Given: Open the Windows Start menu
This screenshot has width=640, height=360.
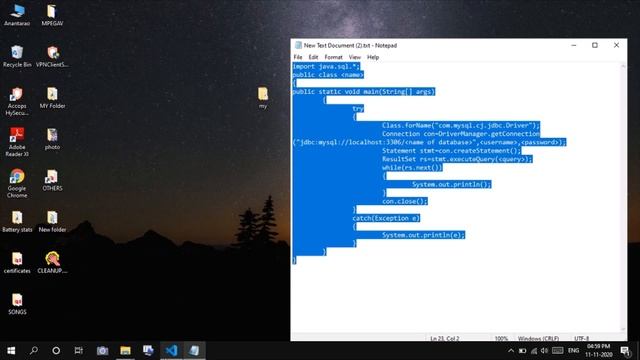Looking at the screenshot, I should tap(11, 351).
